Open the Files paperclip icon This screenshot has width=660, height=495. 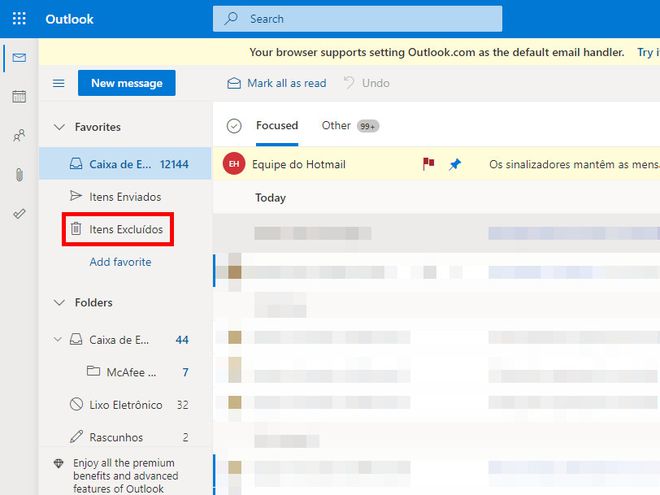tap(19, 174)
